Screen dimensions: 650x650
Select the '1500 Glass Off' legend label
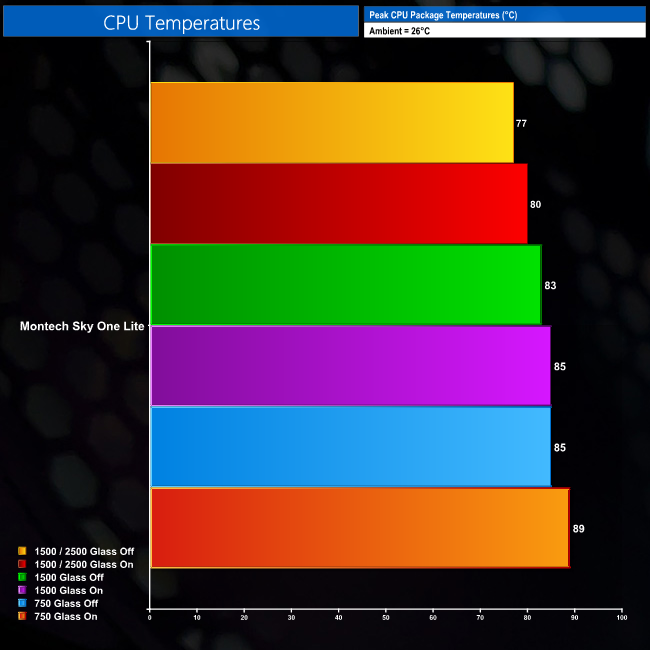tap(69, 577)
